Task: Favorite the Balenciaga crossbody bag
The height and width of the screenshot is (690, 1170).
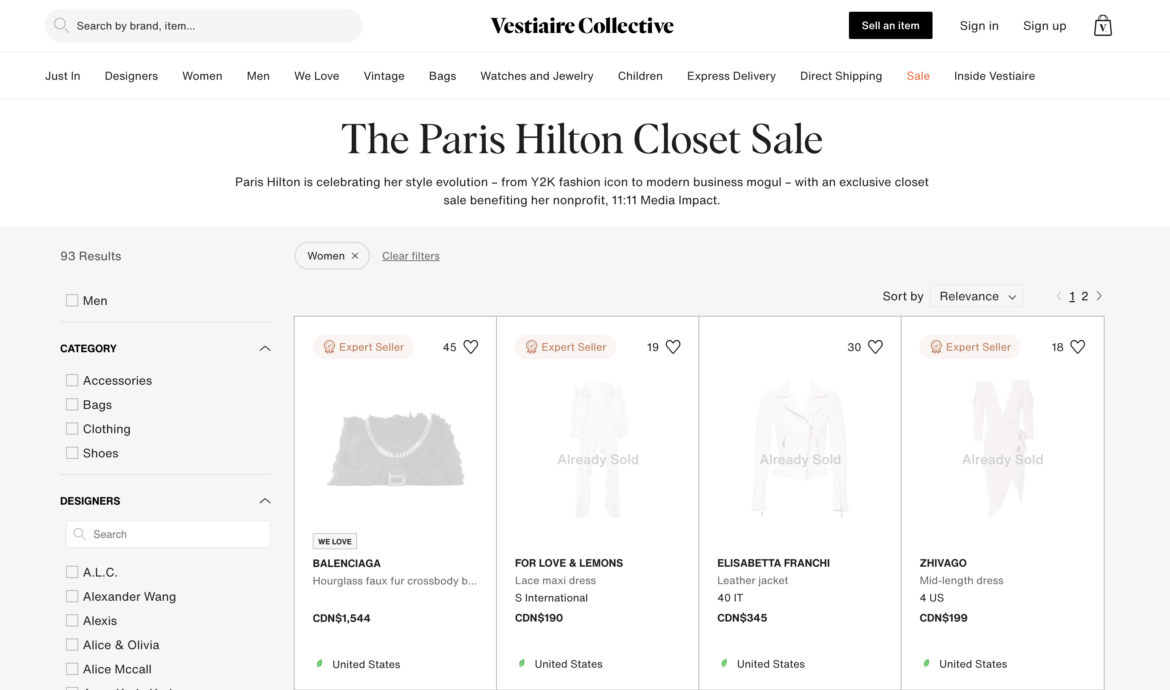Action: [x=472, y=346]
